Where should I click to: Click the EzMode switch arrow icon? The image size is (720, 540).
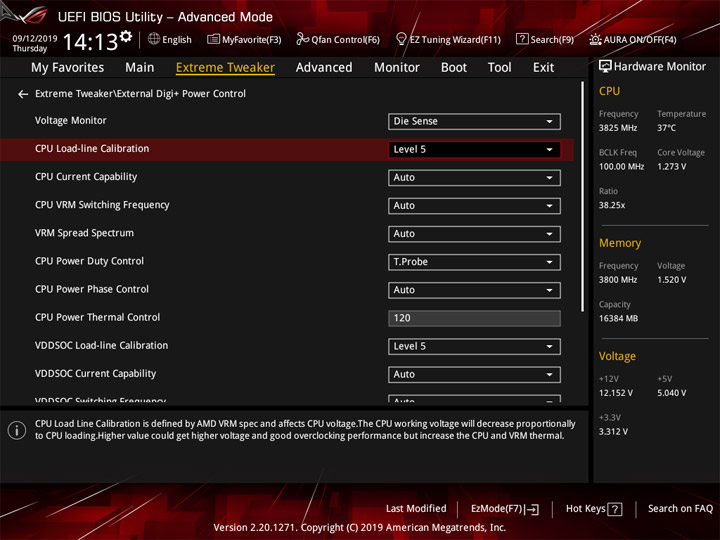click(x=532, y=509)
